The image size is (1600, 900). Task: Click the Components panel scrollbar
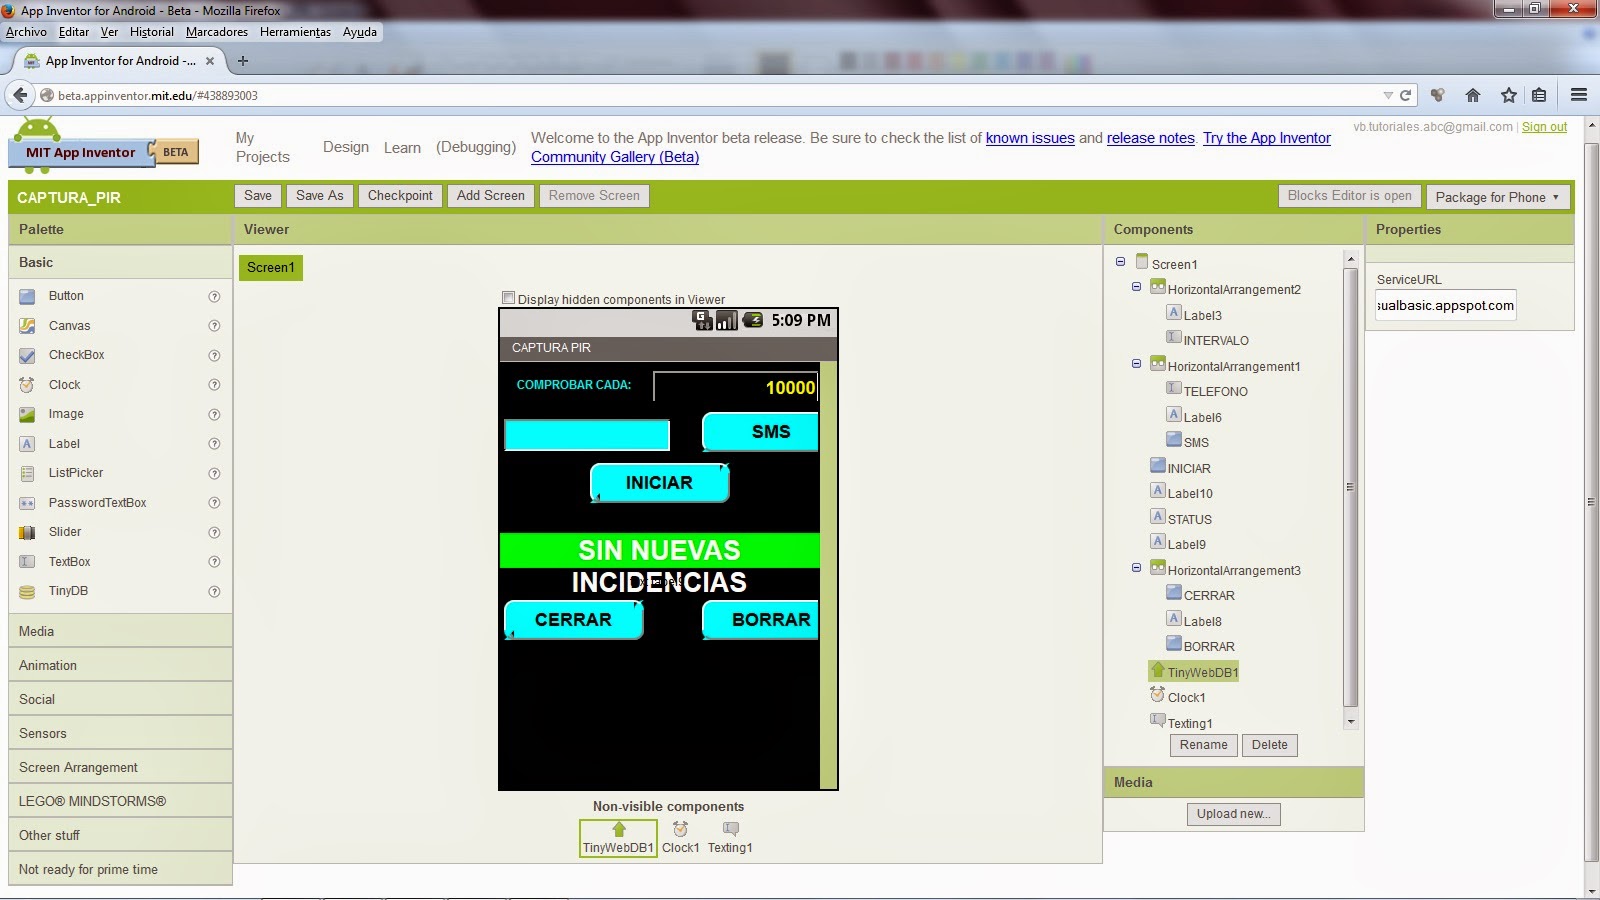1351,487
